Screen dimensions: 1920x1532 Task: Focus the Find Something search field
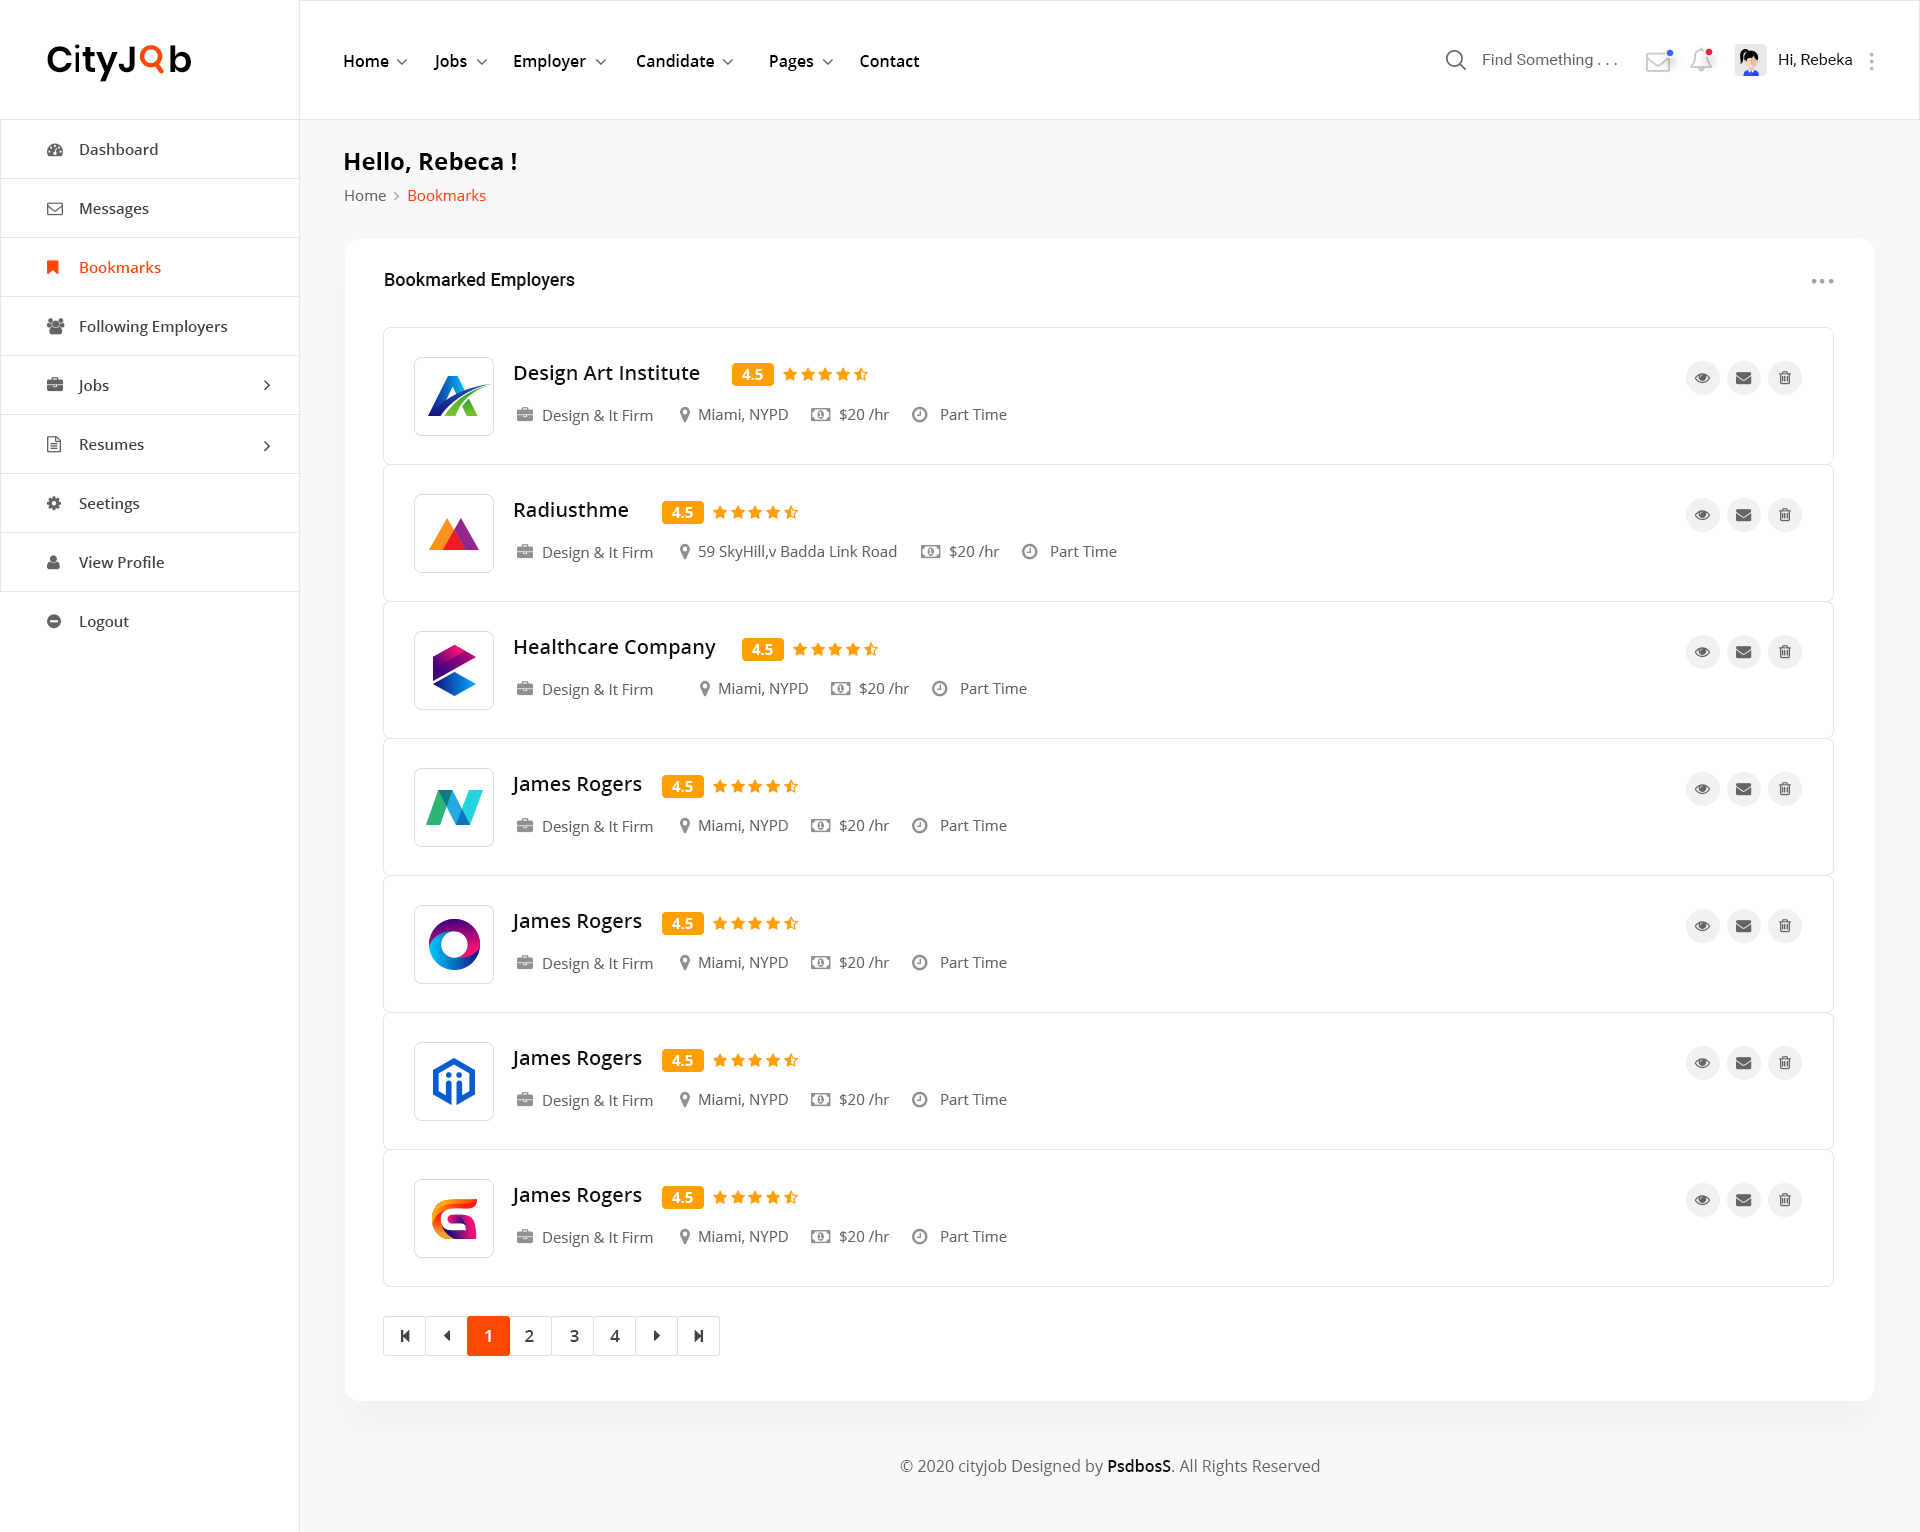click(1549, 60)
